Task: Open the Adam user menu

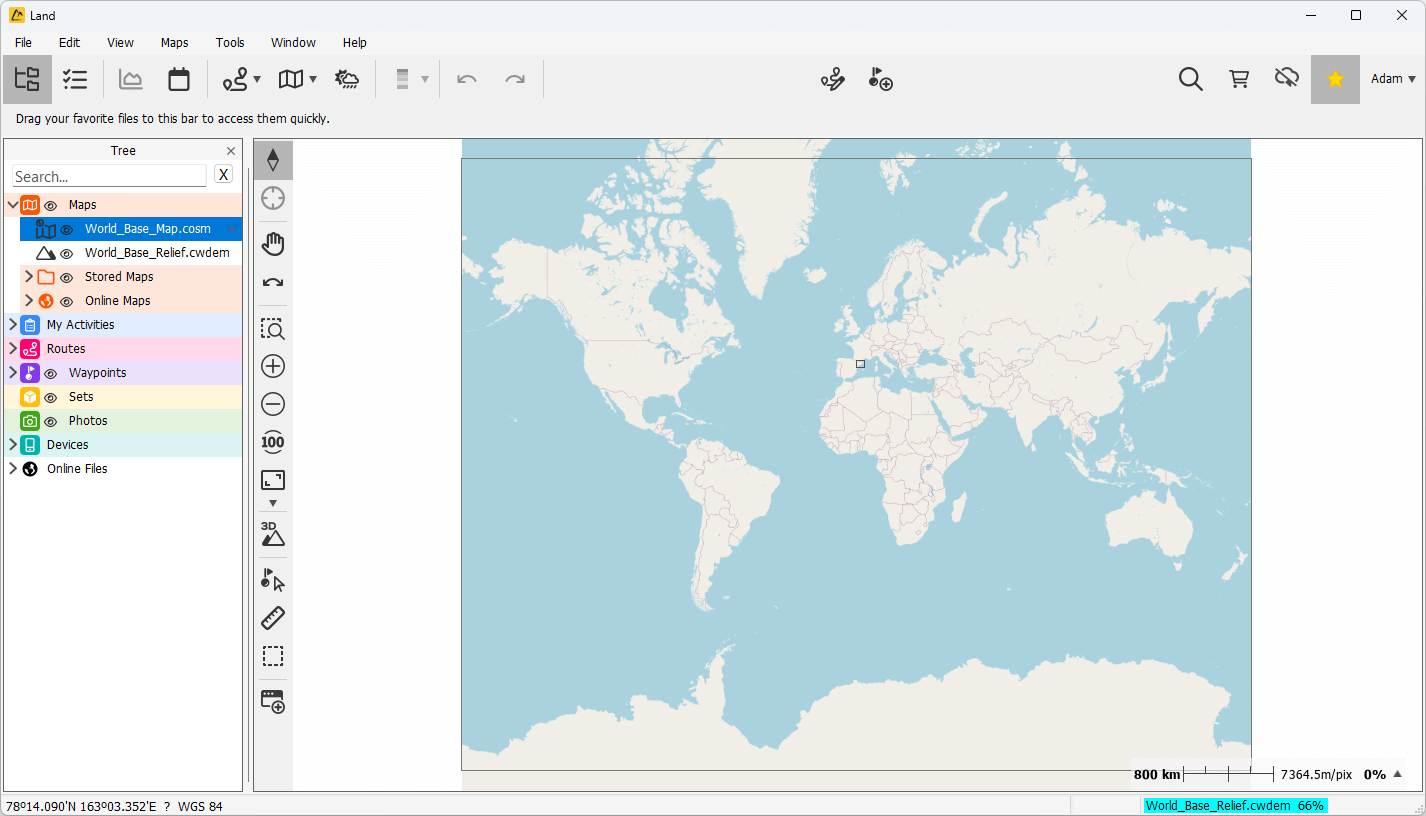Action: click(x=1392, y=78)
